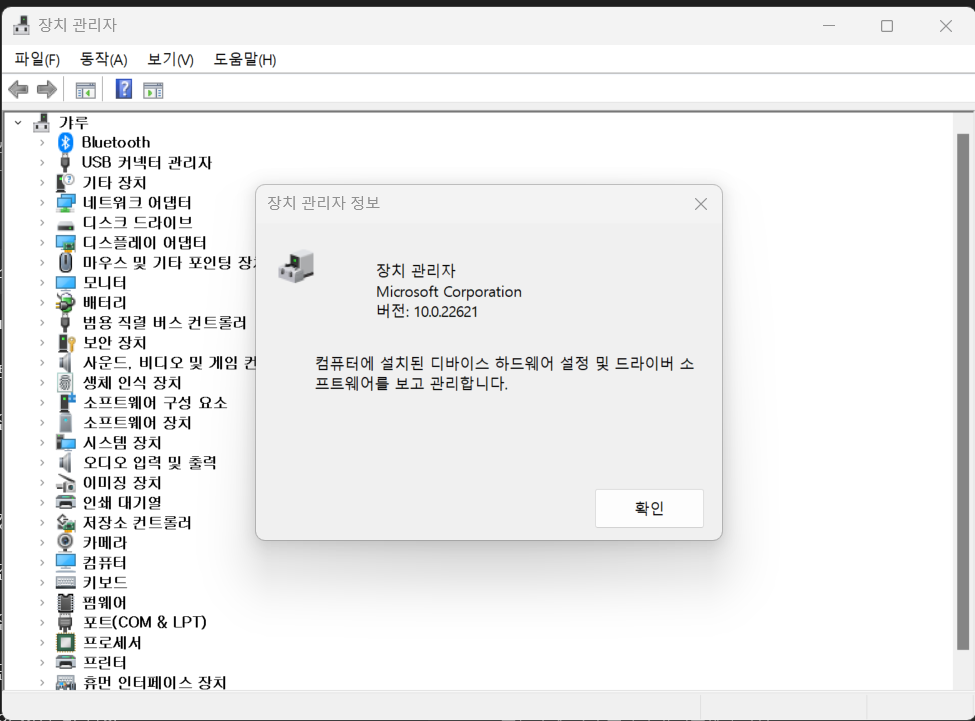
Task: Click the 마우스 및 기타 포인팅 장치 icon
Action: (65, 262)
